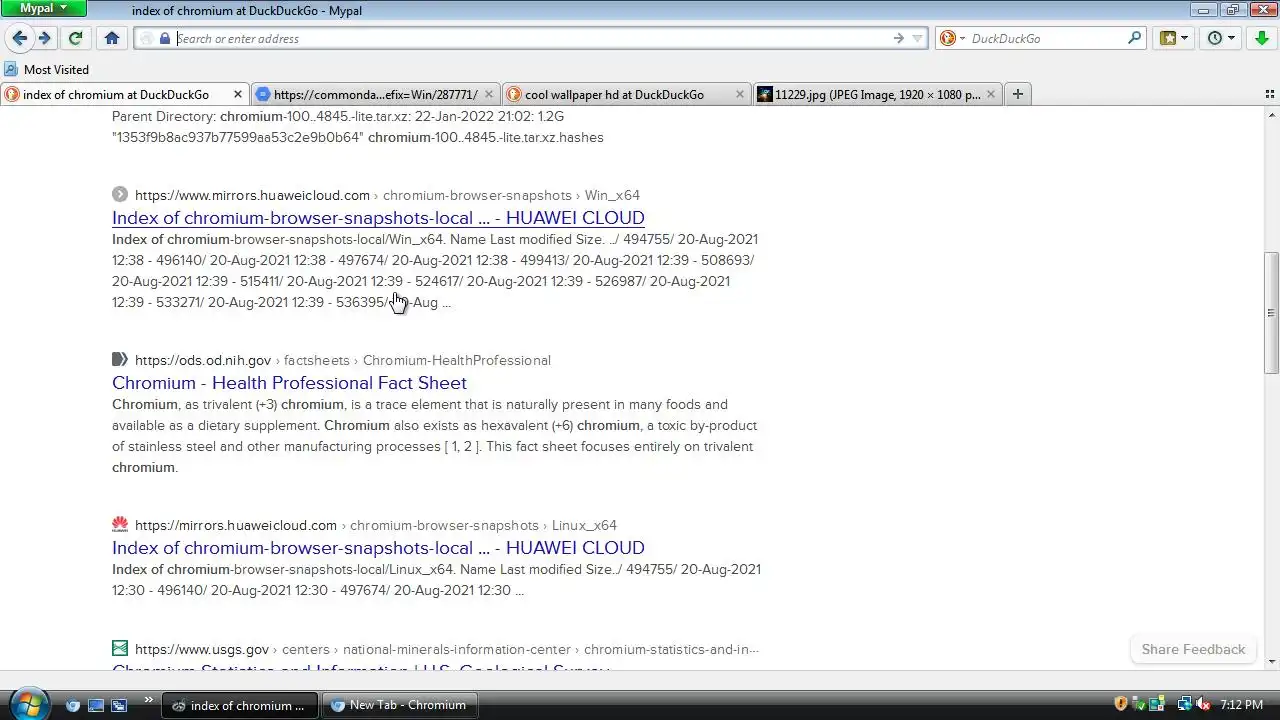1280x720 pixels.
Task: Click the www.mirrors.huaweicloud.com URL text
Action: coord(252,195)
